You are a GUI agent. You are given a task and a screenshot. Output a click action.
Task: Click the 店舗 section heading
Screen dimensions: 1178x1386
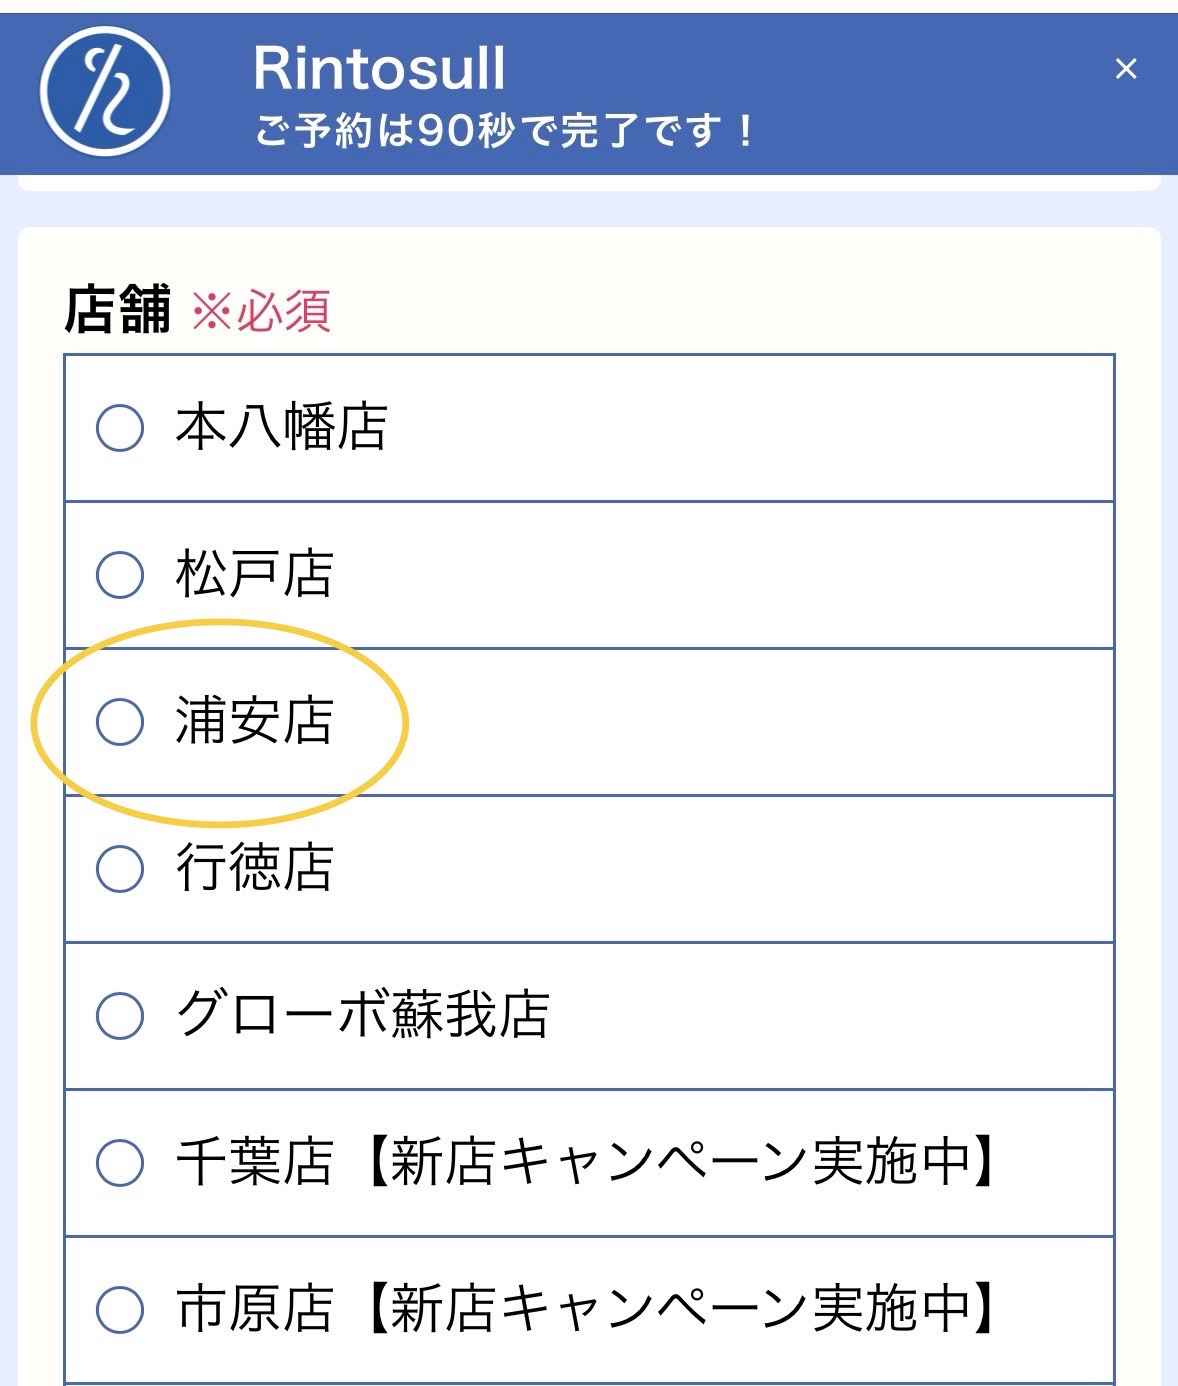118,310
